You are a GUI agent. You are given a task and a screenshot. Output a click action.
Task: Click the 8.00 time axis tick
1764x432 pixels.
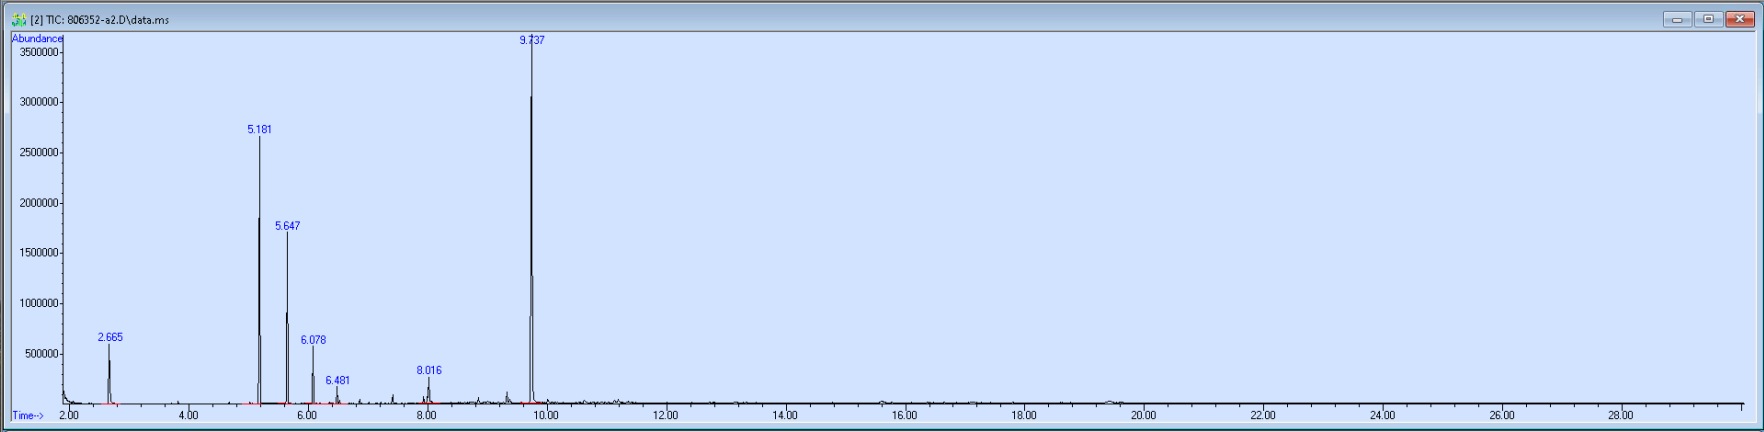pyautogui.click(x=427, y=415)
